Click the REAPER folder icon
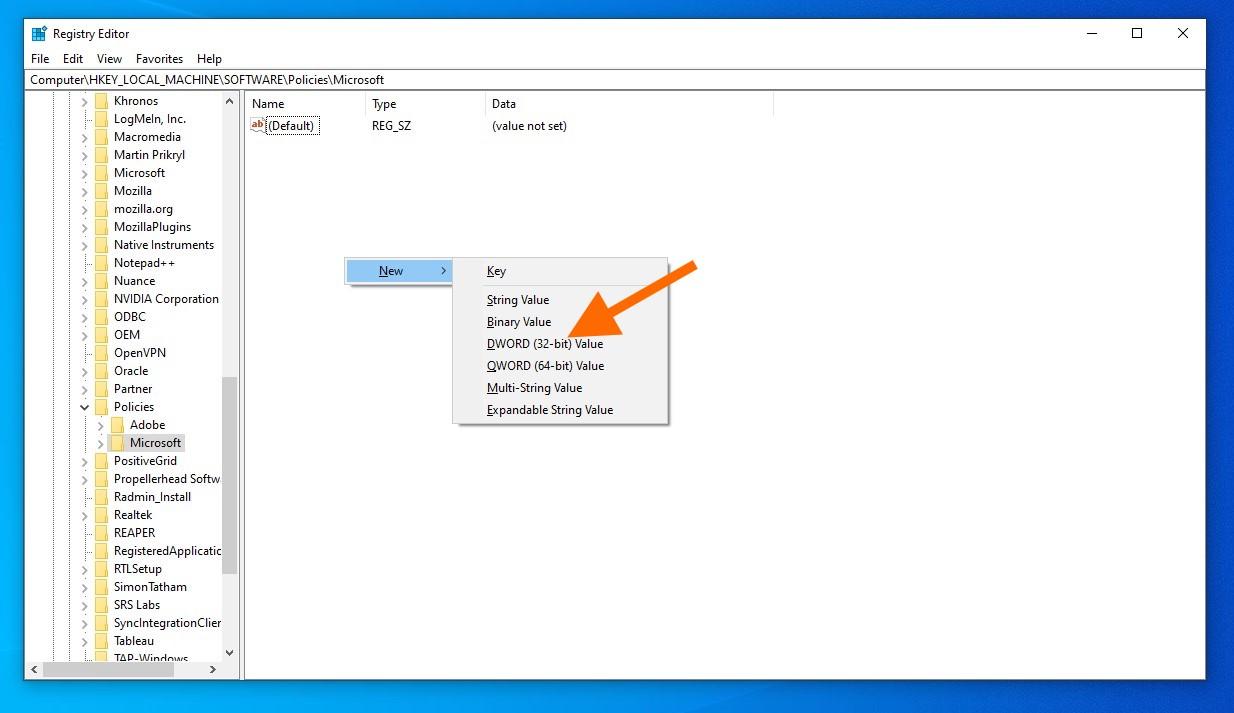The width and height of the screenshot is (1234, 713). point(101,533)
